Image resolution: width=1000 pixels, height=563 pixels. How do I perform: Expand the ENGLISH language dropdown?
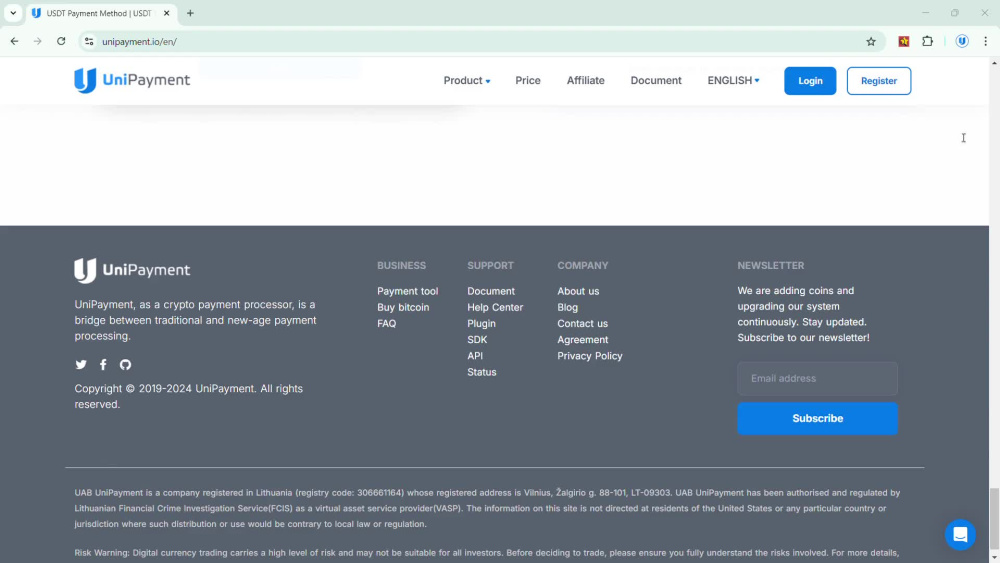[x=733, y=80]
